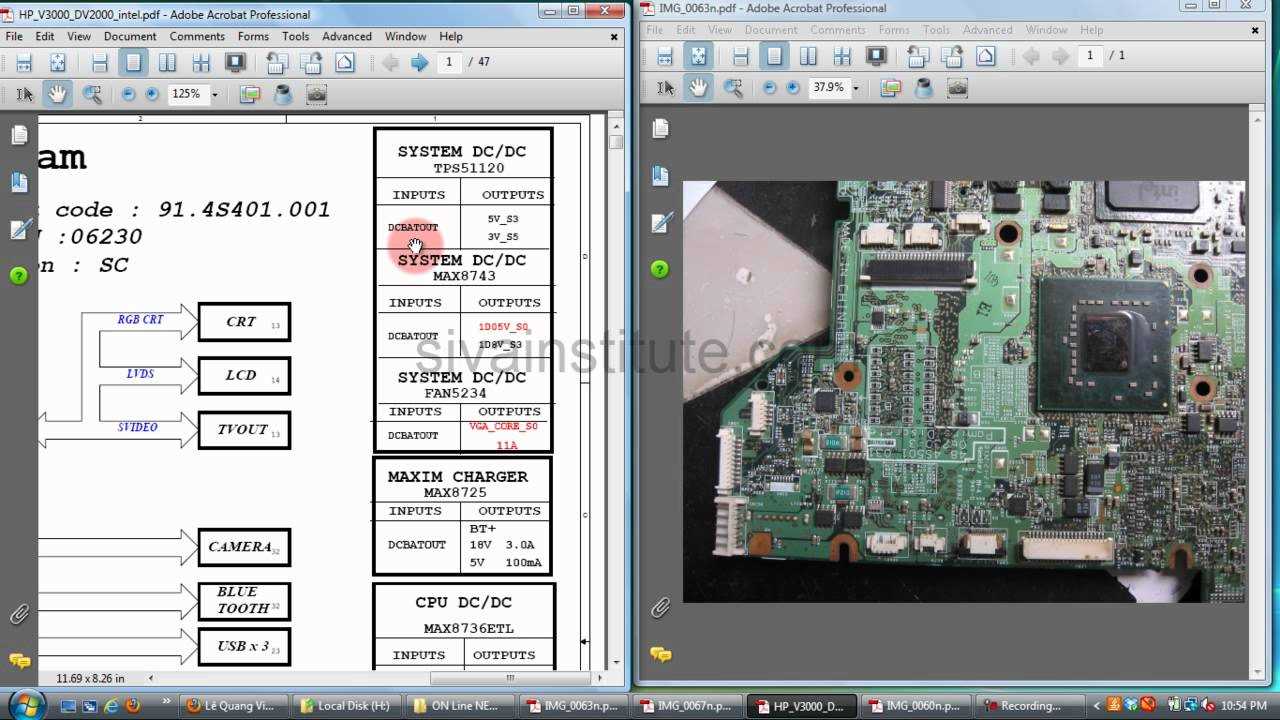Click Fit Width icon in HP_V3000 window
Viewport: 1280px width, 720px height.
24,63
